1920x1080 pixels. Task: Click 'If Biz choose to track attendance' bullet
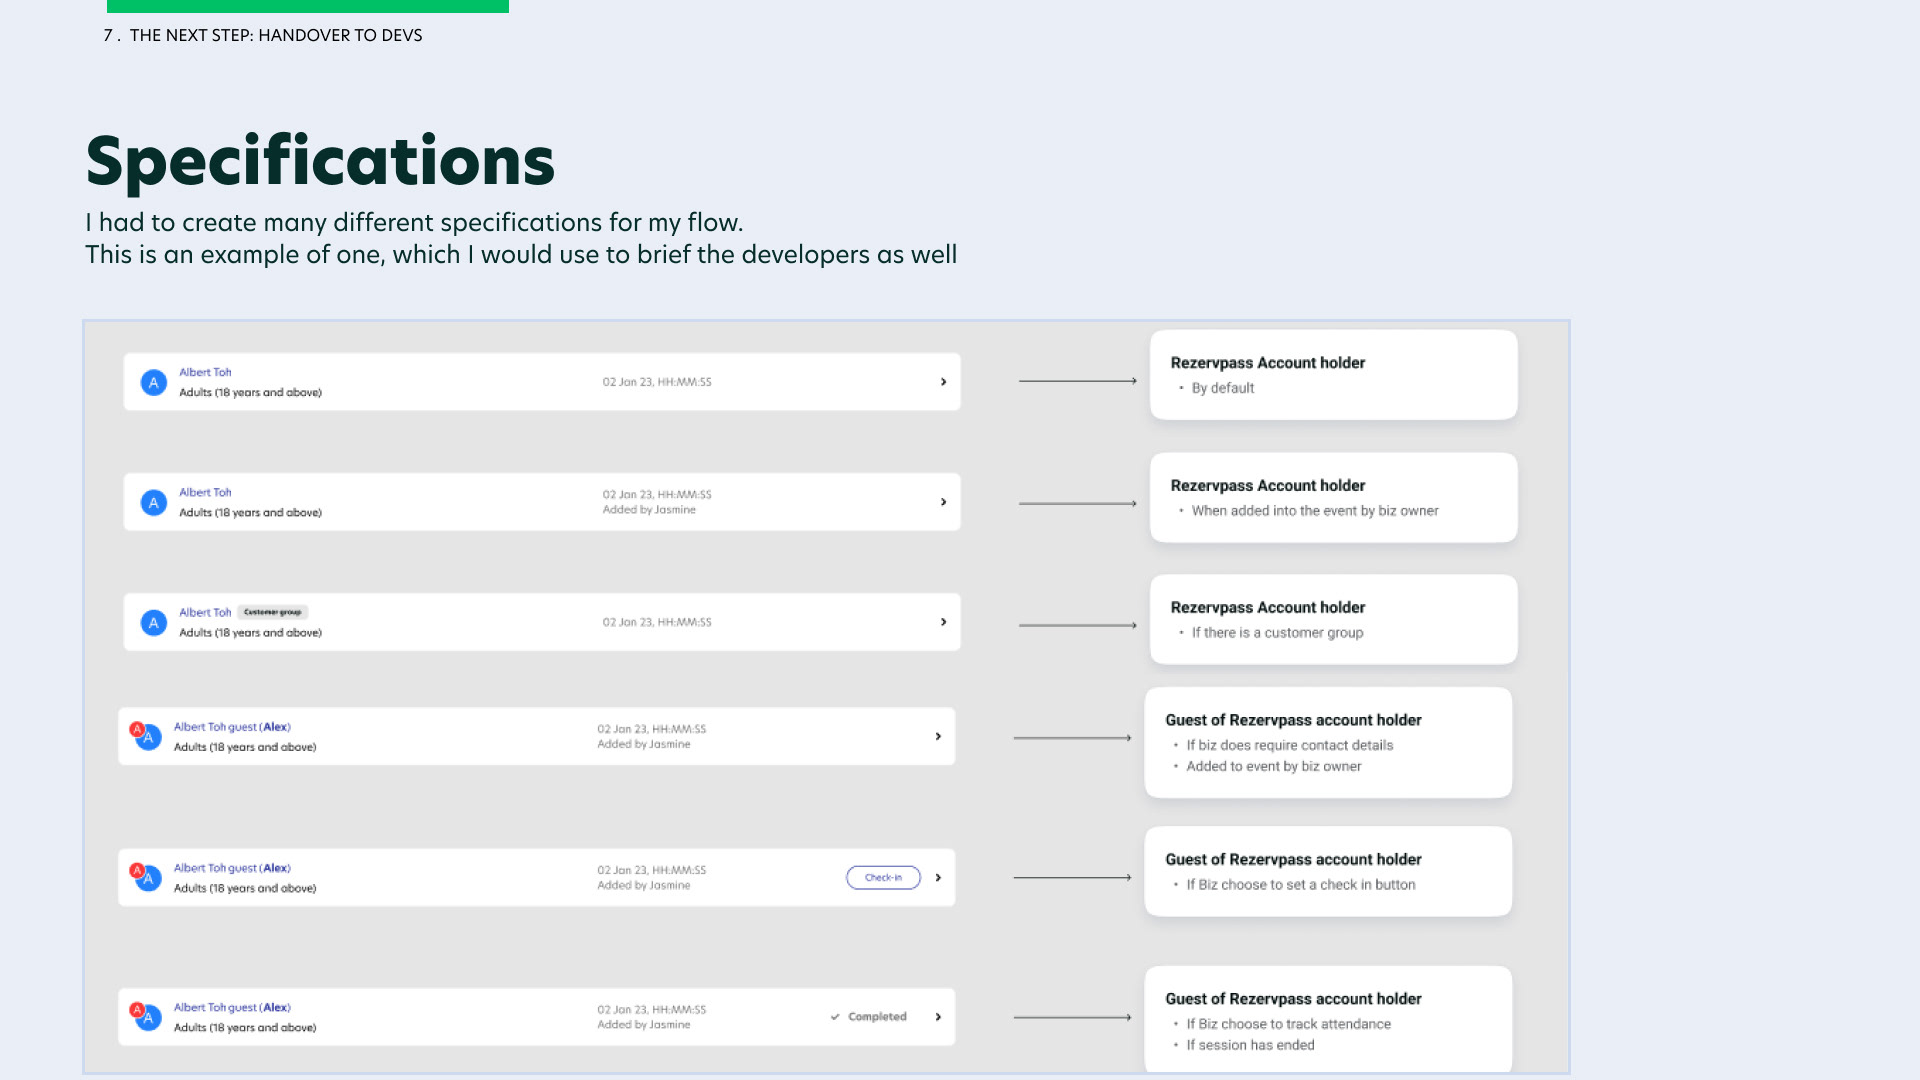[x=1288, y=1024]
